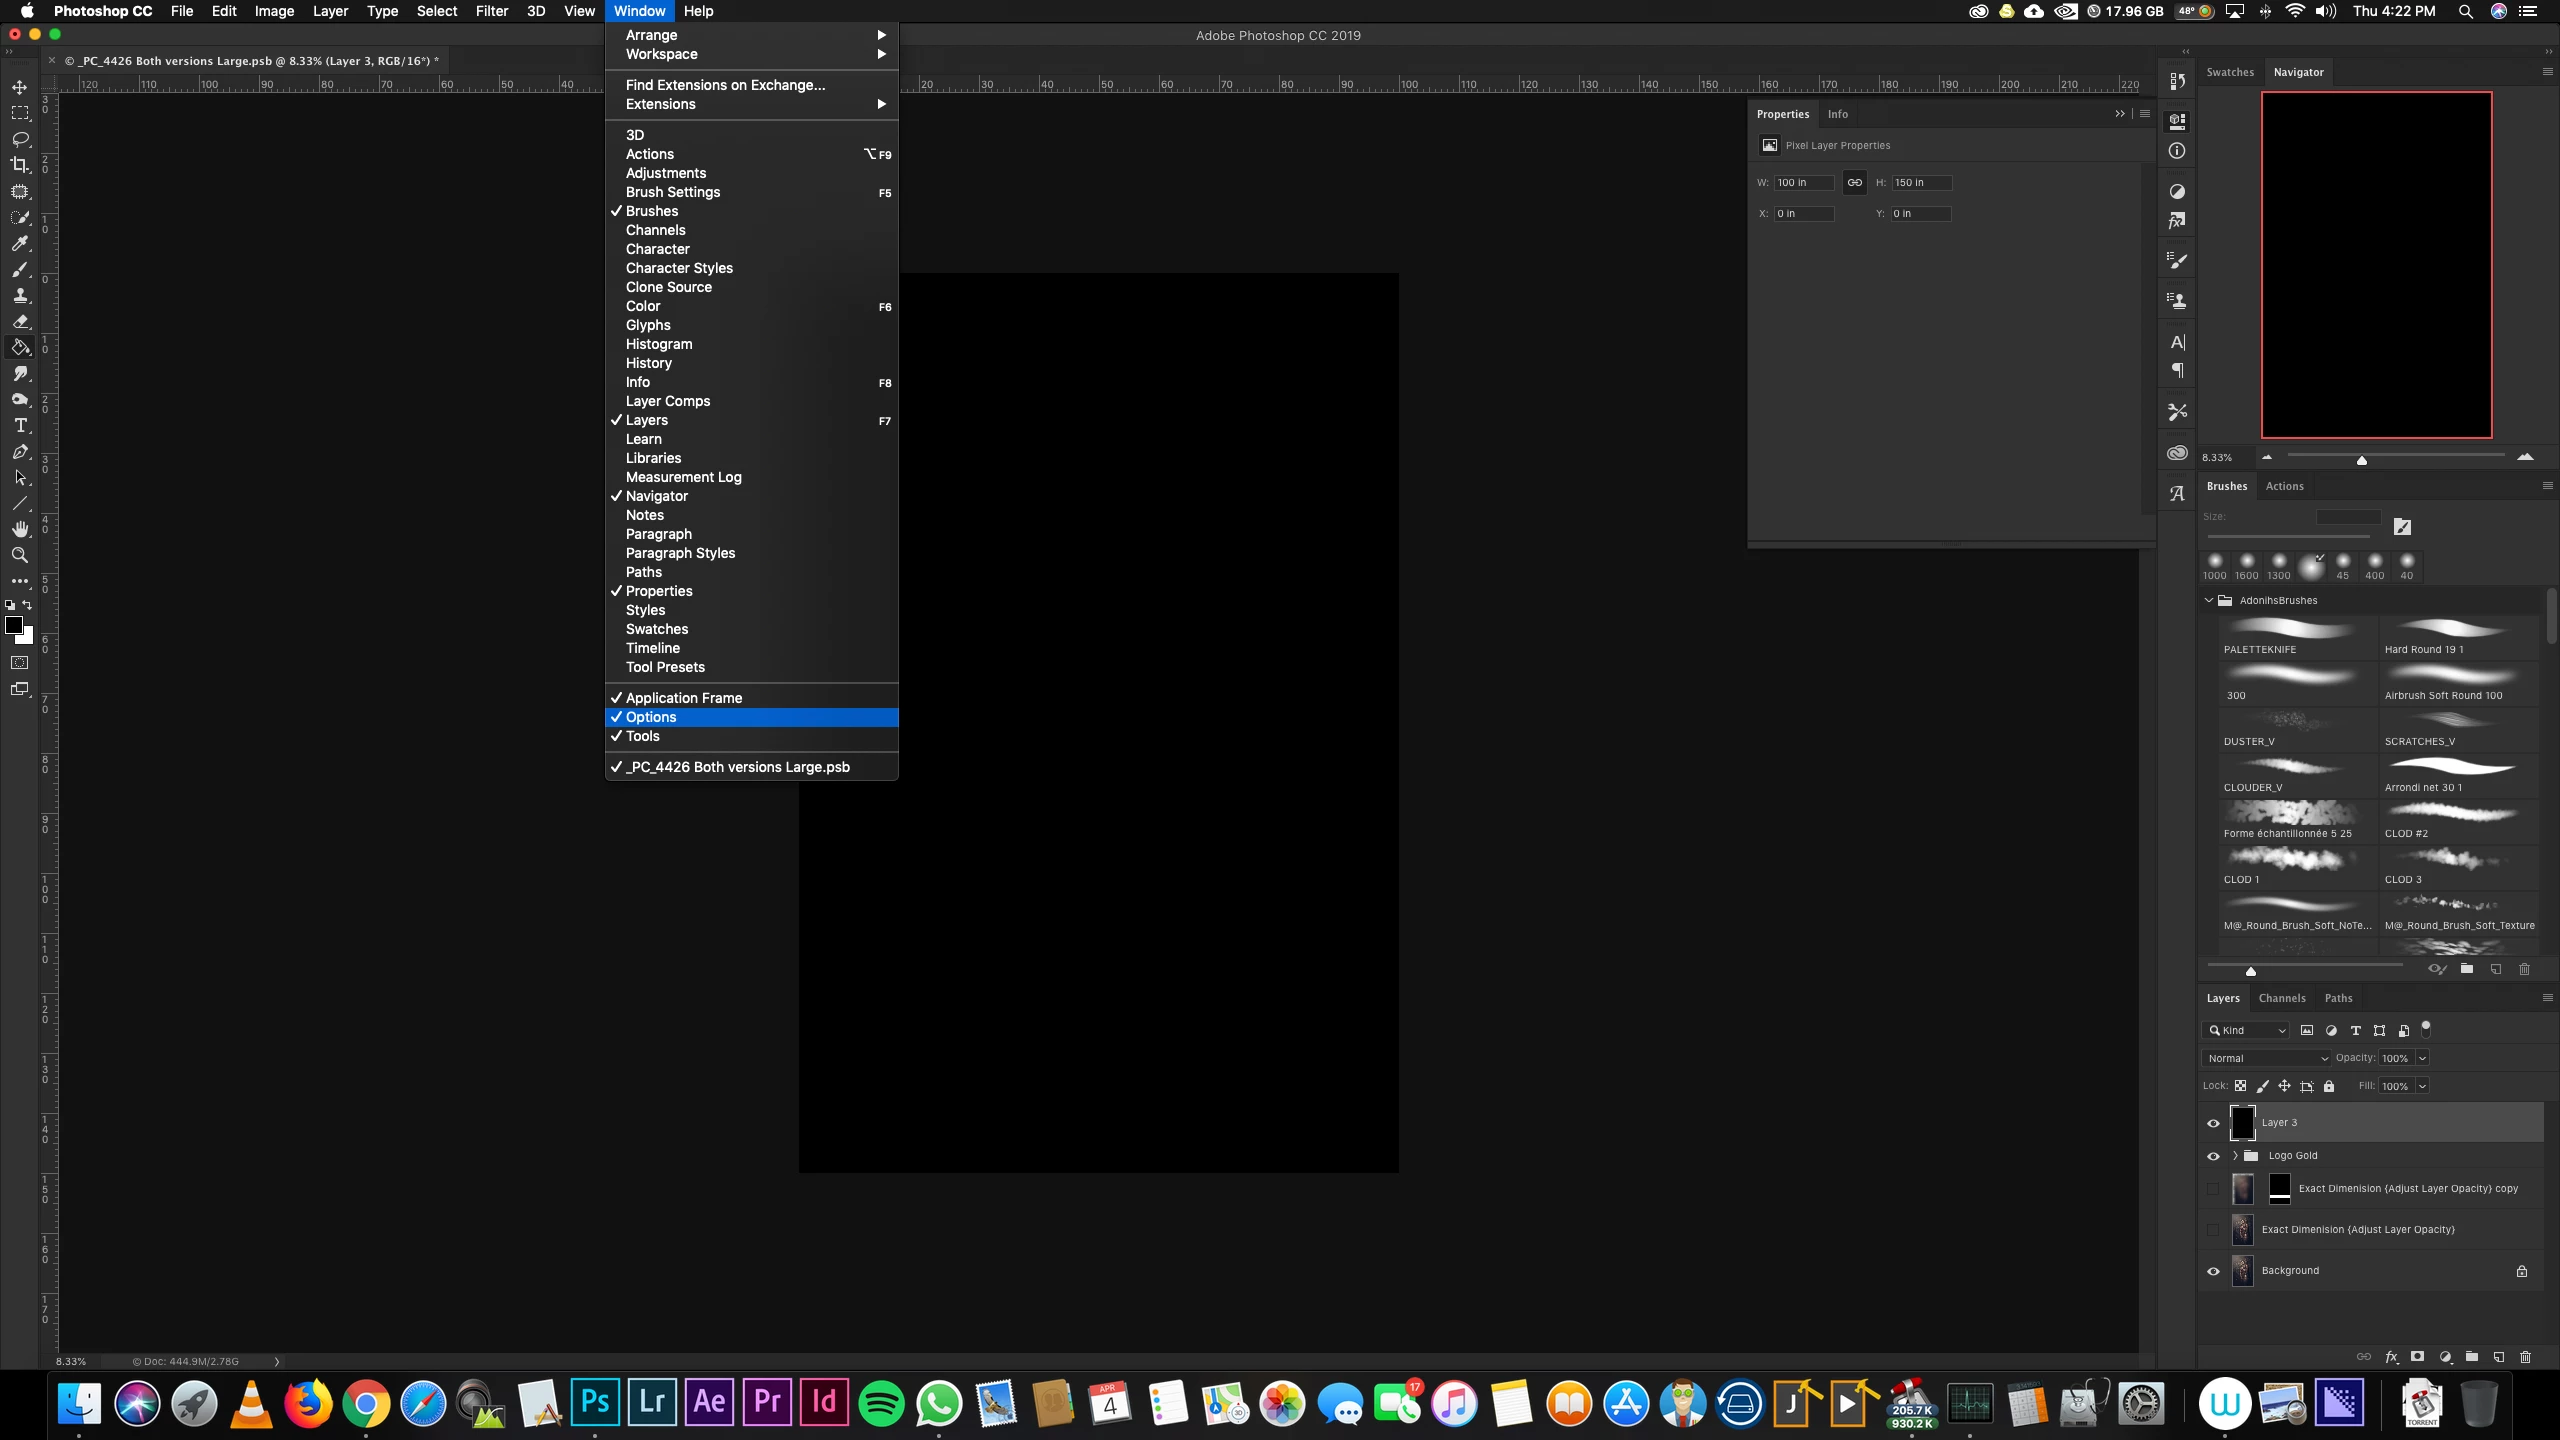The image size is (2560, 1440).
Task: Expand the Logo Gold layer group
Action: [2235, 1156]
